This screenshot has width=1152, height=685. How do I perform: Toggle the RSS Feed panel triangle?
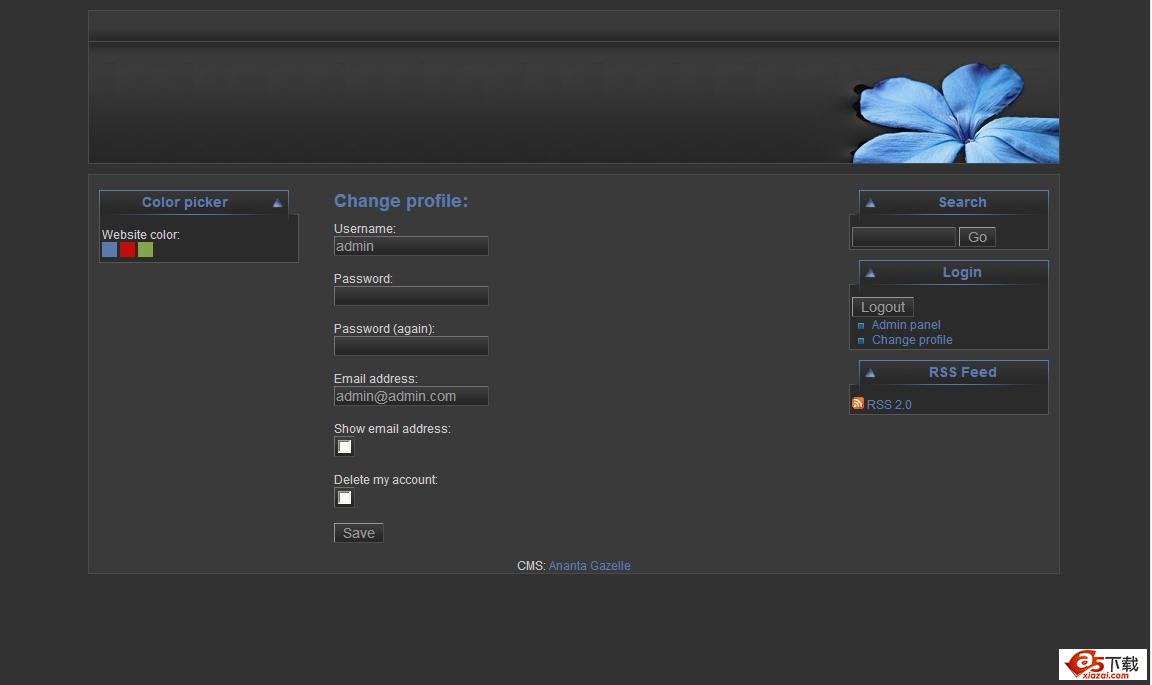click(870, 373)
